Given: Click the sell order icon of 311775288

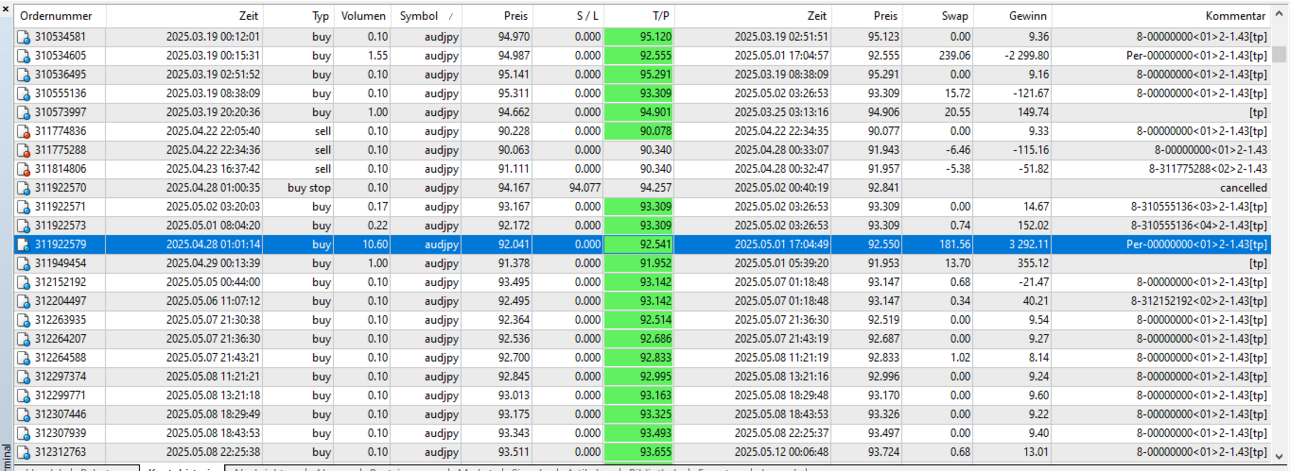Looking at the screenshot, I should (24, 150).
